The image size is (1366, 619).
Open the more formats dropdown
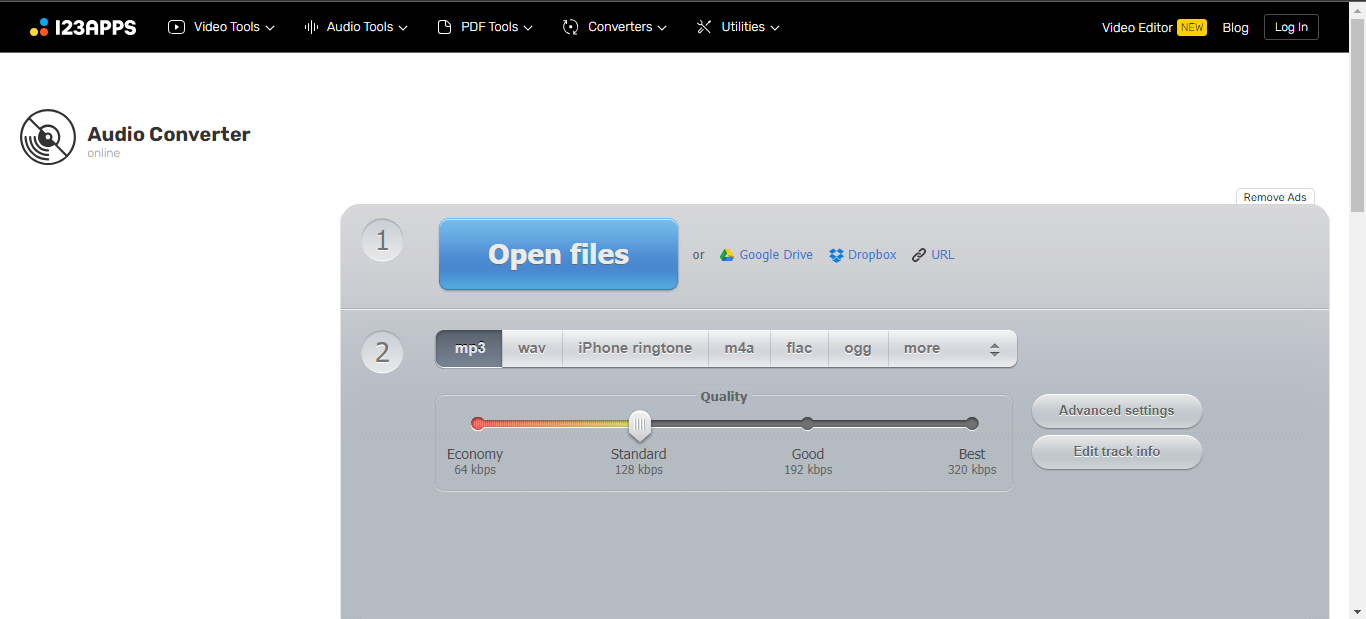952,348
